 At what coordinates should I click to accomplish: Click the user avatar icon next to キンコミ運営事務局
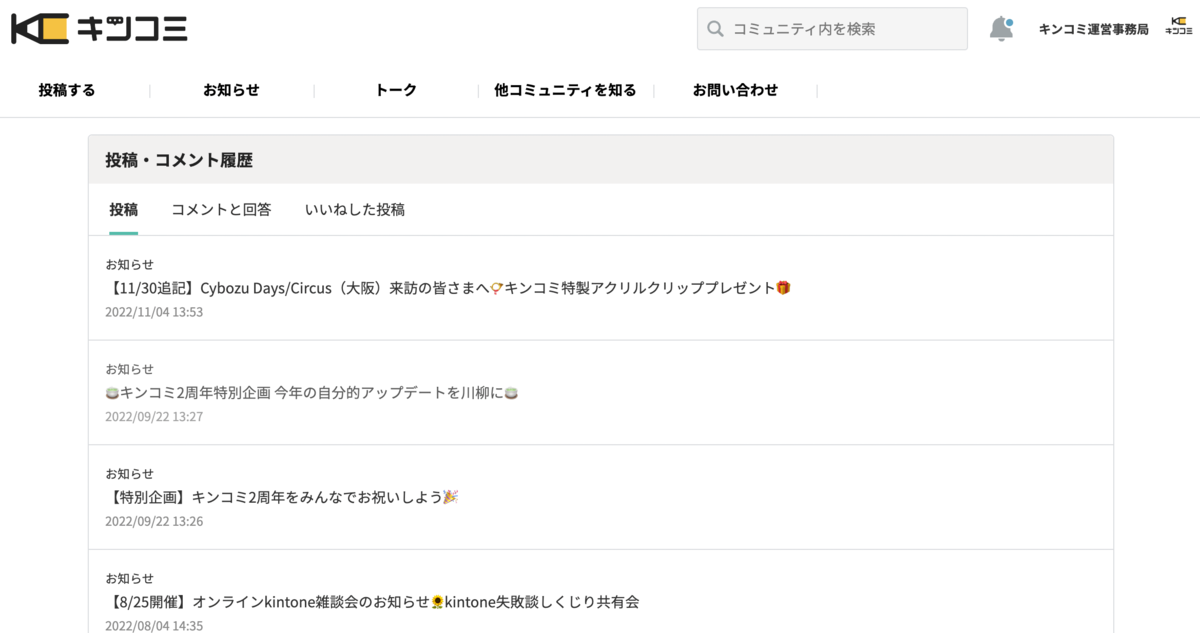1181,26
